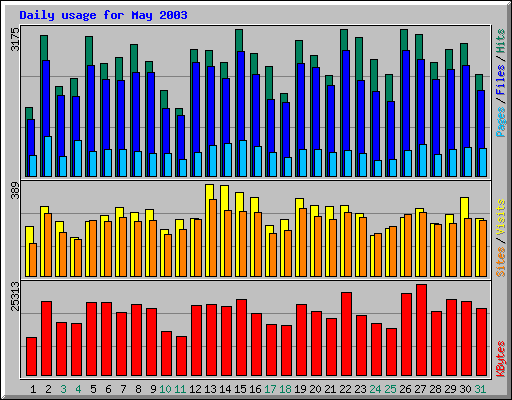This screenshot has height=400, width=512.
Task: Select the Sites legend label
Action: point(501,262)
